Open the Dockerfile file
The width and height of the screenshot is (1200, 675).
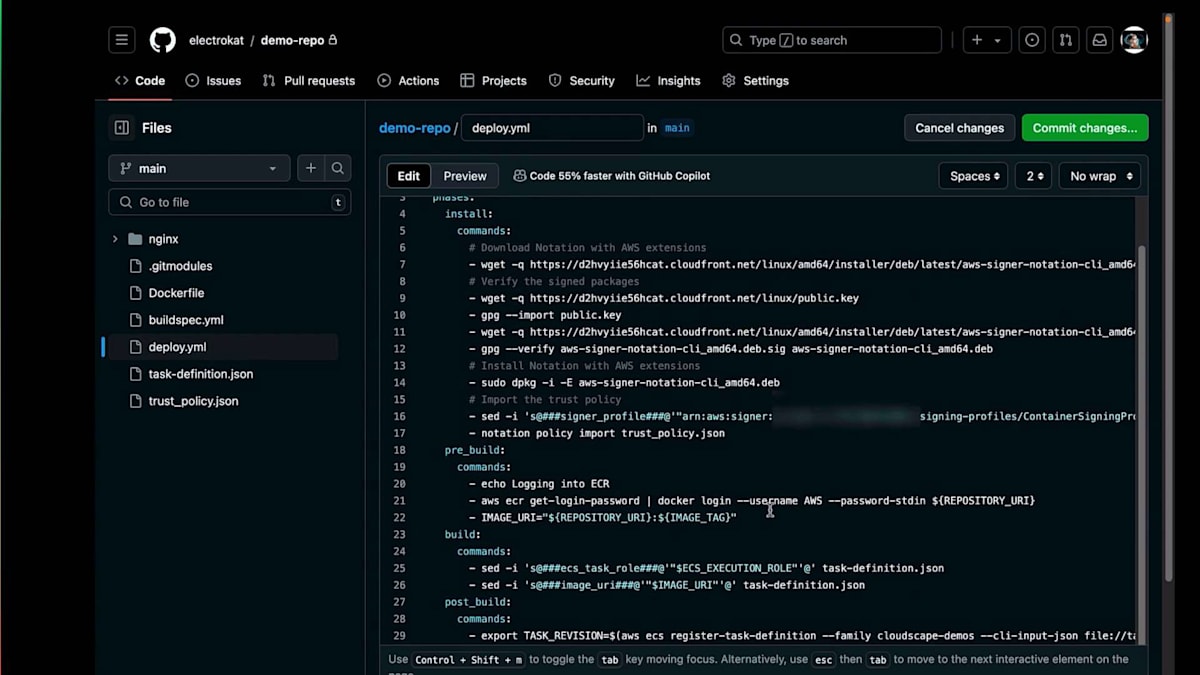pyautogui.click(x=176, y=293)
